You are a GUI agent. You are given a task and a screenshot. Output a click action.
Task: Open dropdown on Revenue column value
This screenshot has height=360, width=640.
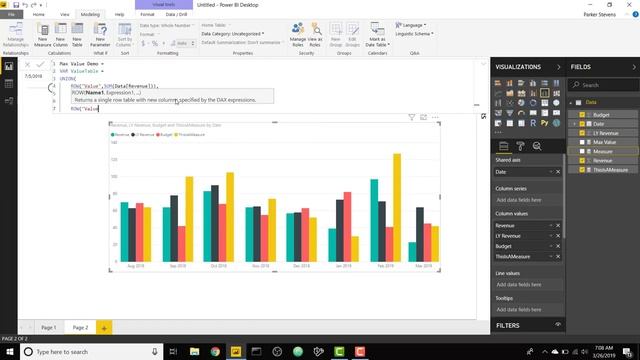(551, 226)
